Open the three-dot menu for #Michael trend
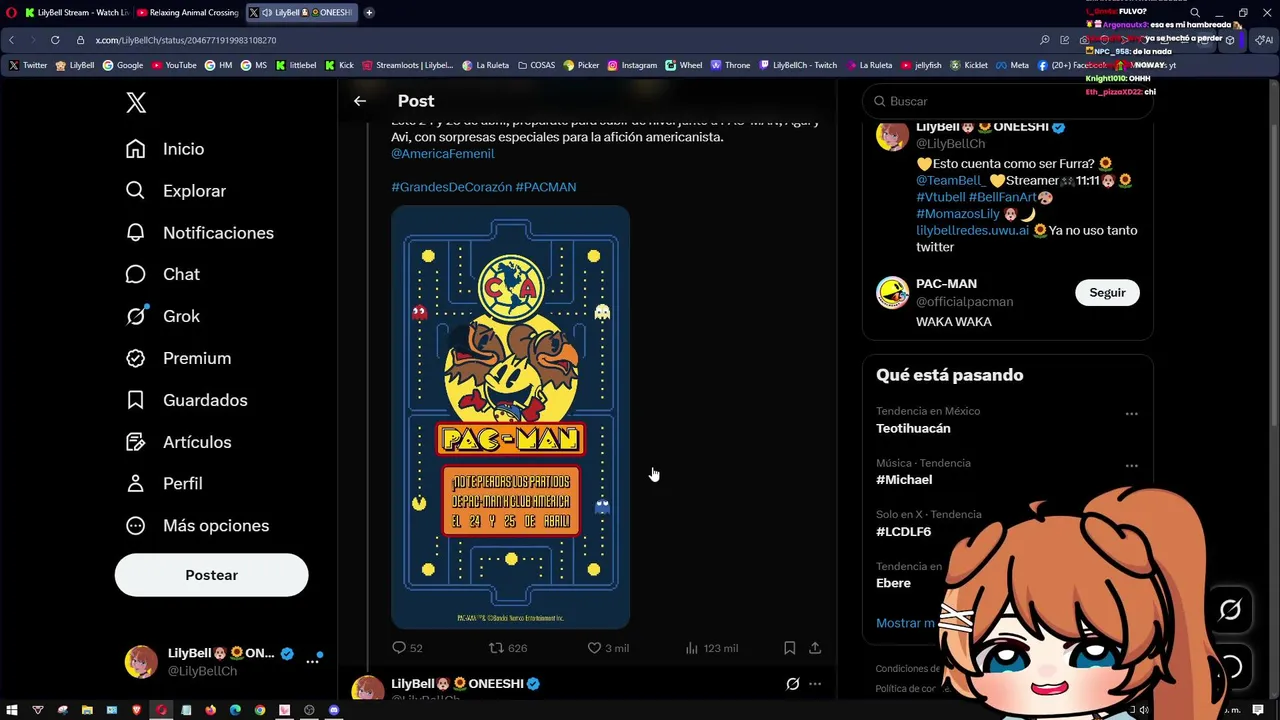Image resolution: width=1280 pixels, height=720 pixels. click(1131, 466)
